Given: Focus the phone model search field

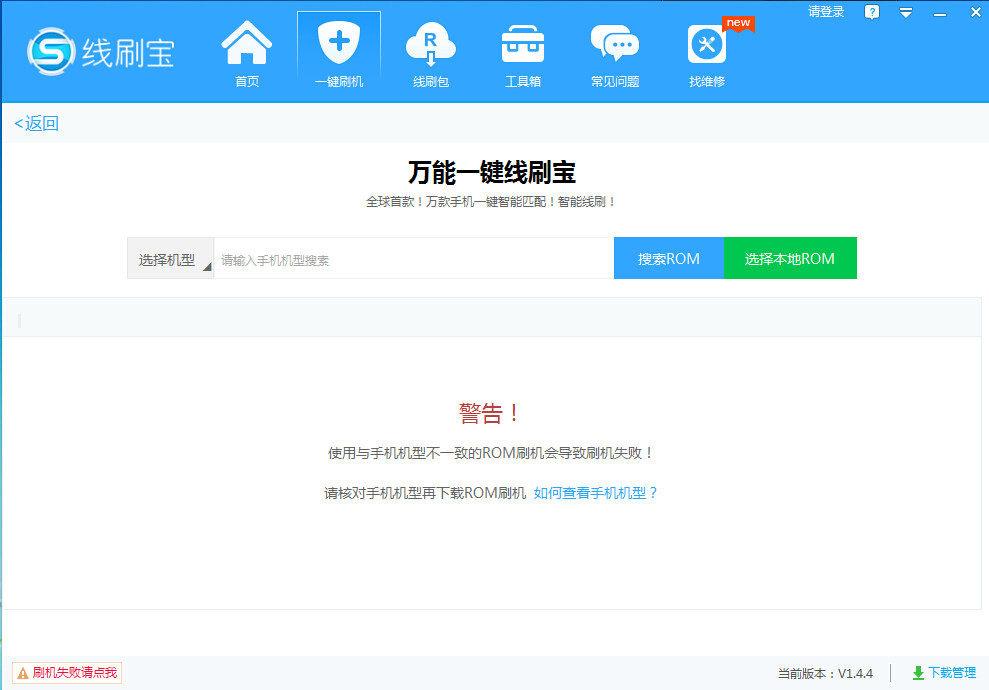Looking at the screenshot, I should tap(414, 259).
